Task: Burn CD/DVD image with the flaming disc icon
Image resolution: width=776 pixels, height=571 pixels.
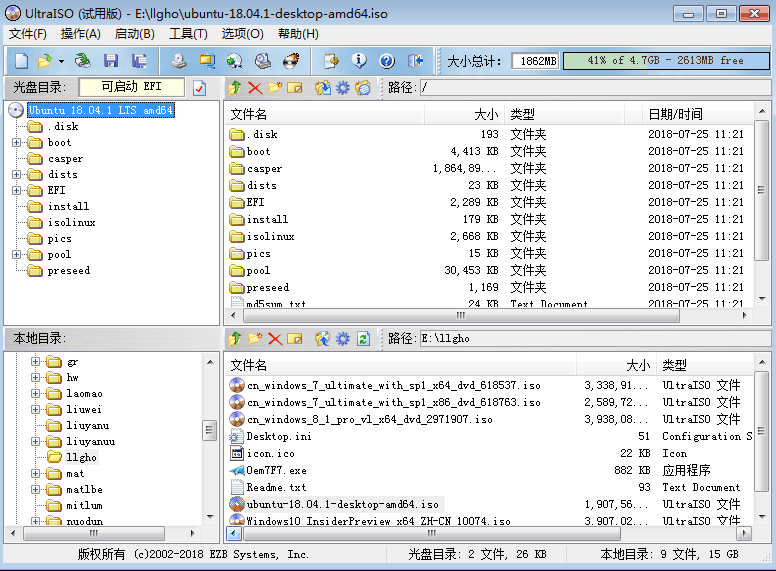Action: pyautogui.click(x=291, y=61)
